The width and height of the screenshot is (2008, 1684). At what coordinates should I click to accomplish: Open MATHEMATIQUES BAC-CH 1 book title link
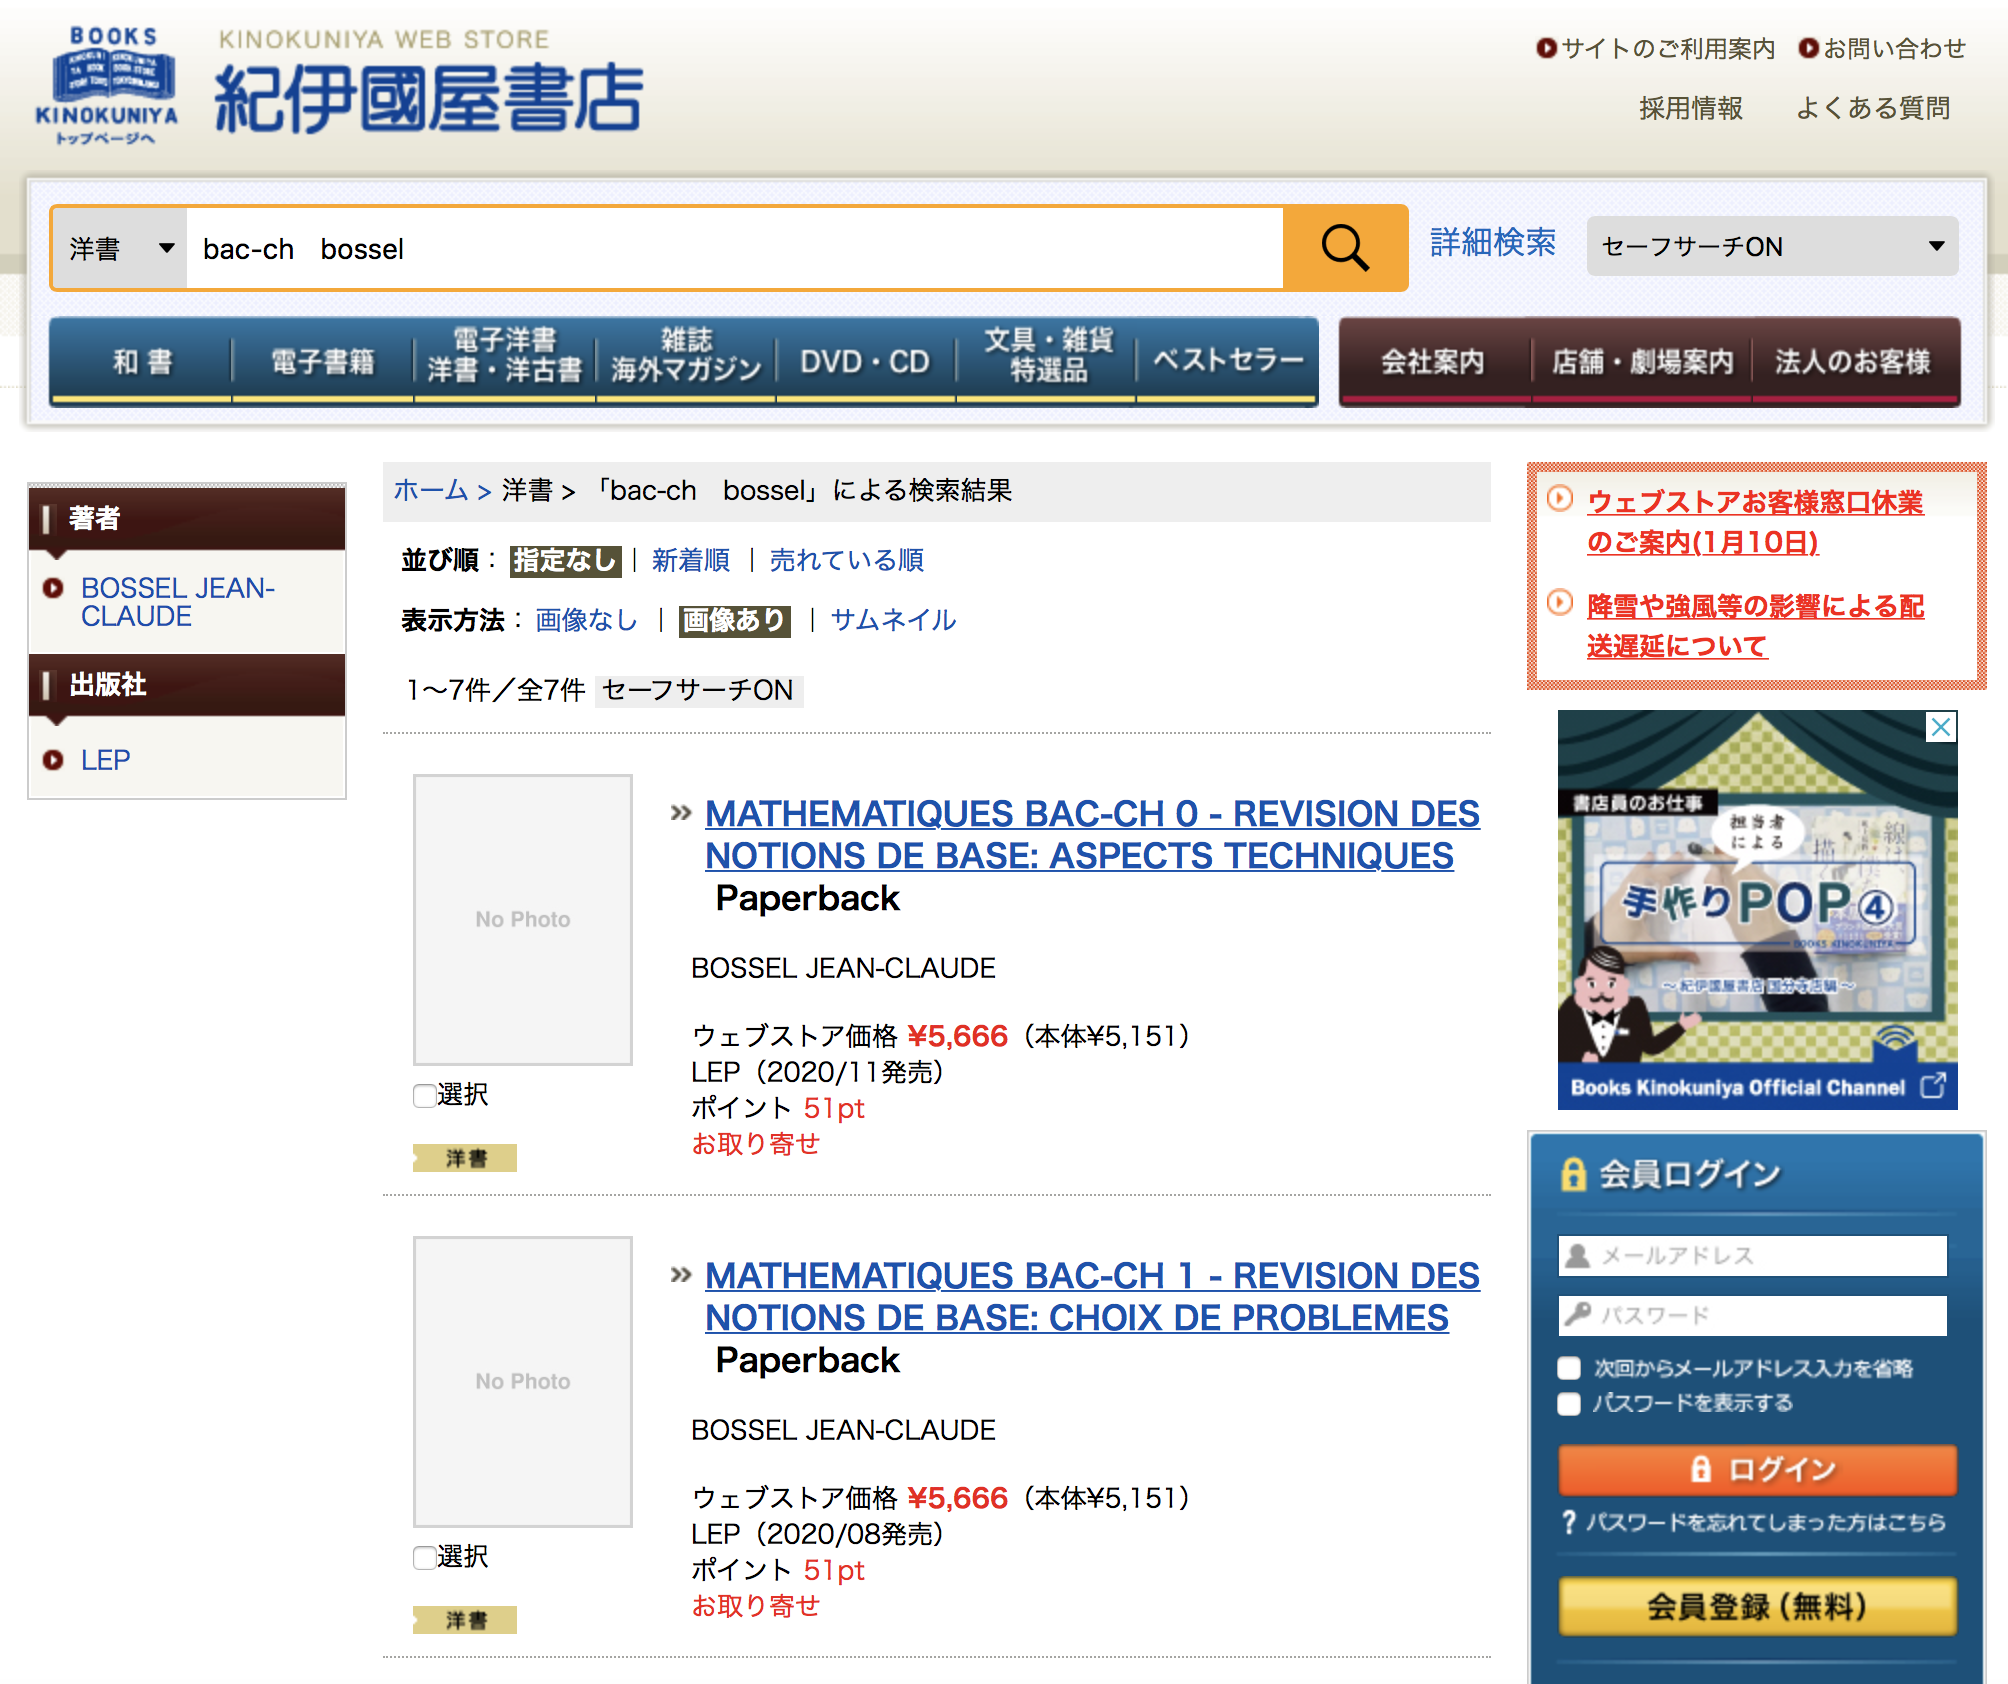point(1092,1296)
